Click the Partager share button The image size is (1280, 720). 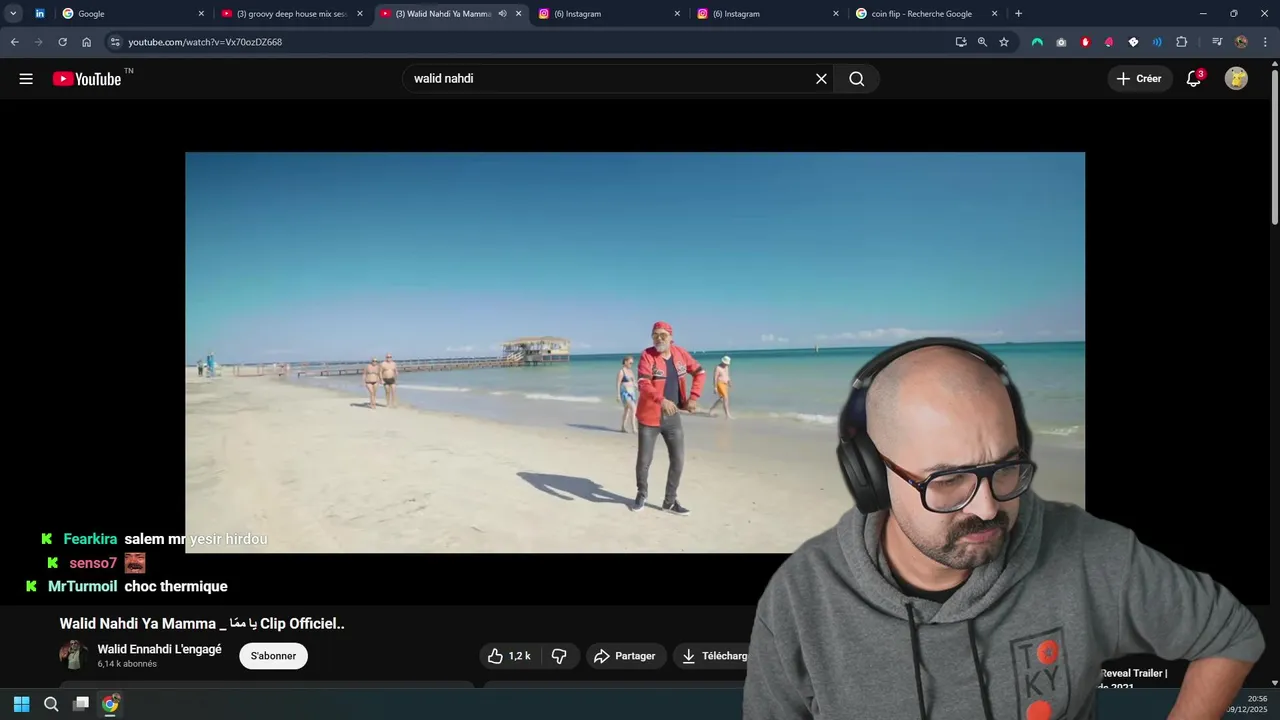(x=624, y=656)
